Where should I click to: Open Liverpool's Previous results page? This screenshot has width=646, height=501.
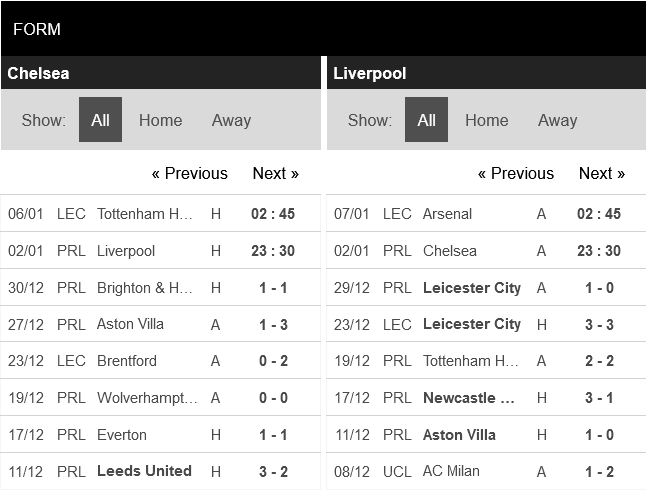point(515,173)
